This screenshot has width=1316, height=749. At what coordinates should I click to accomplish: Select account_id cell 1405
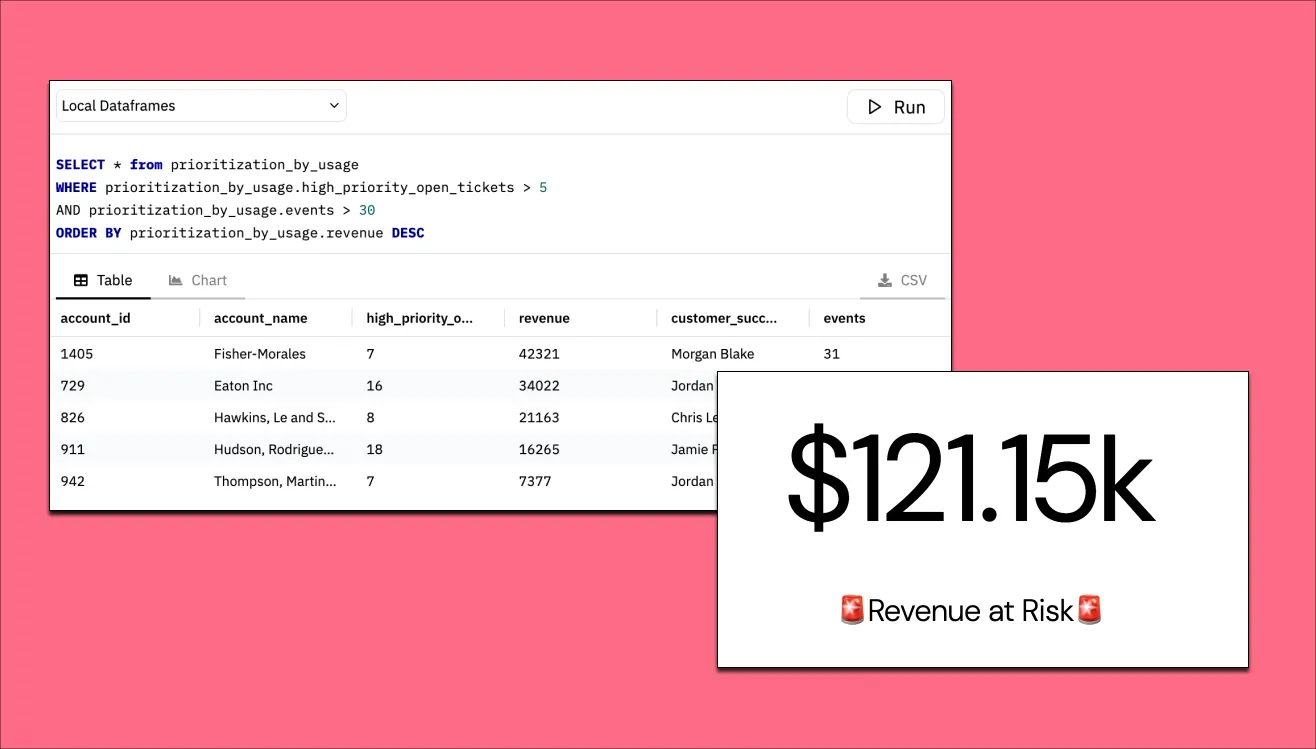(x=77, y=354)
